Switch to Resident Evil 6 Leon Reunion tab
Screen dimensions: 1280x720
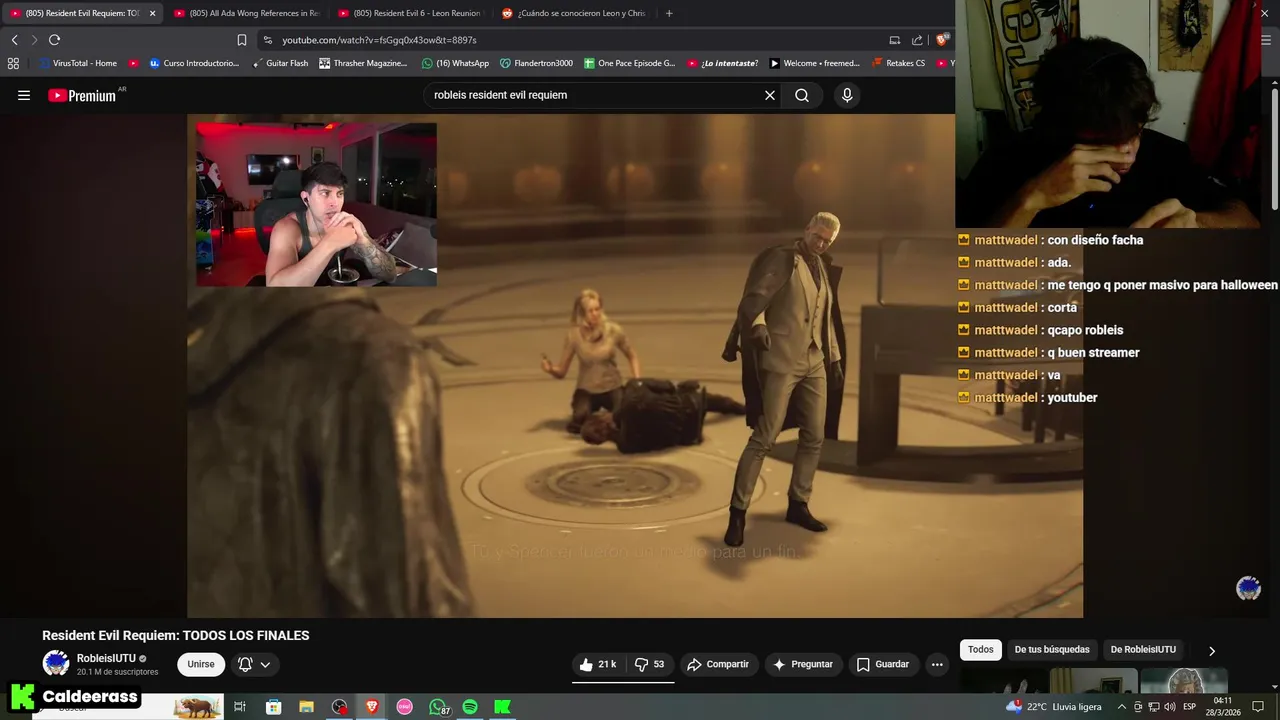408,13
